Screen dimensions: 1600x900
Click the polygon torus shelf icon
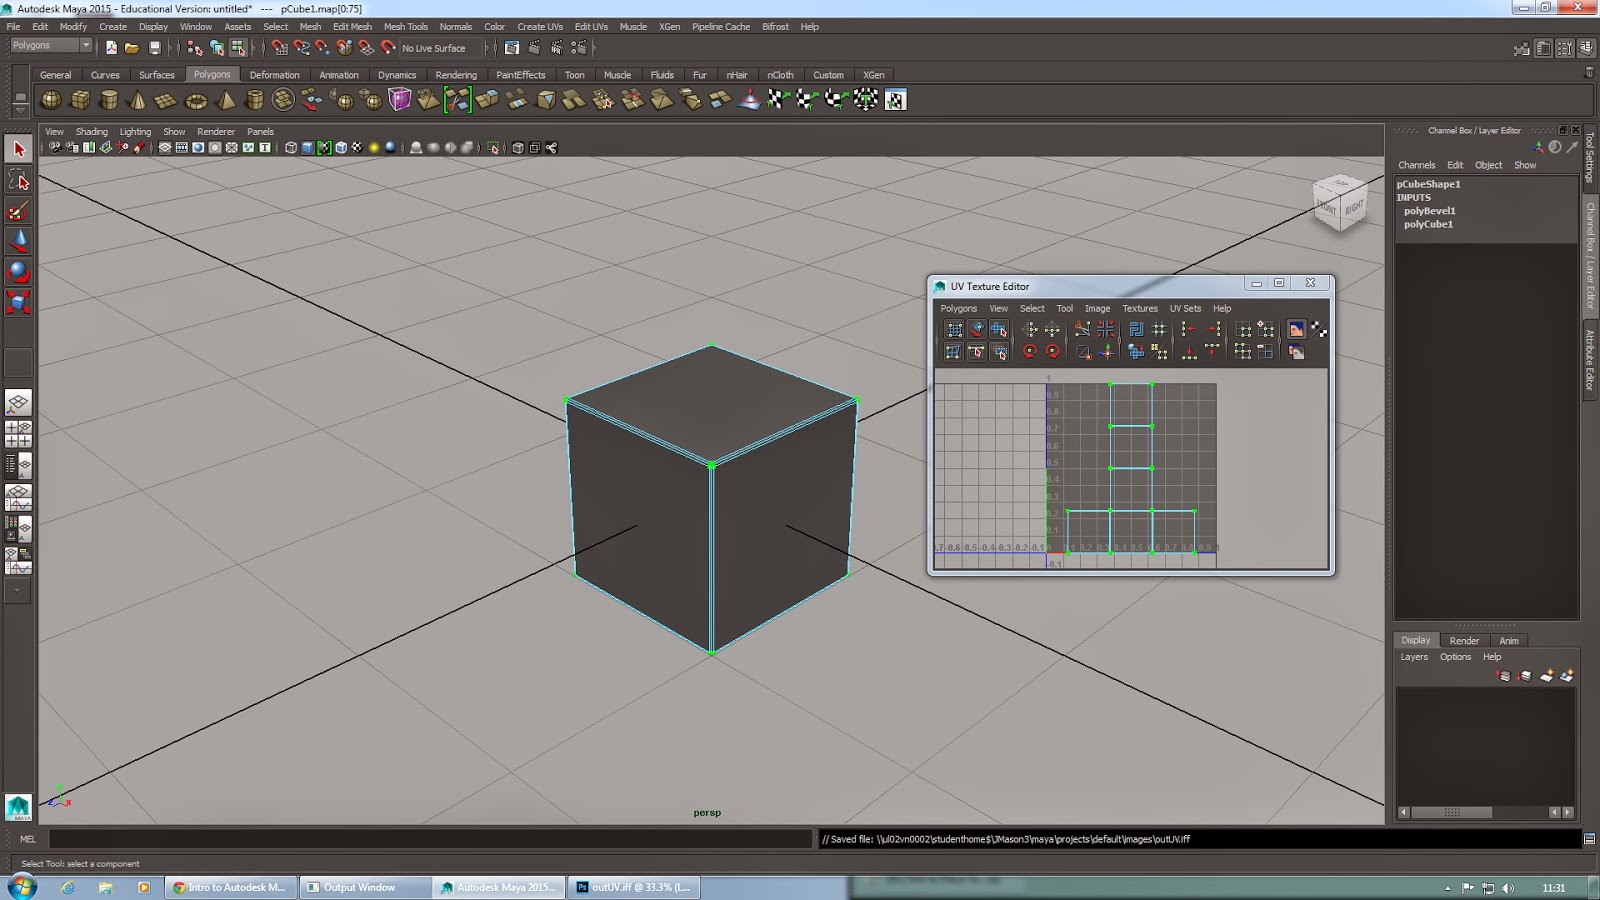(x=196, y=100)
